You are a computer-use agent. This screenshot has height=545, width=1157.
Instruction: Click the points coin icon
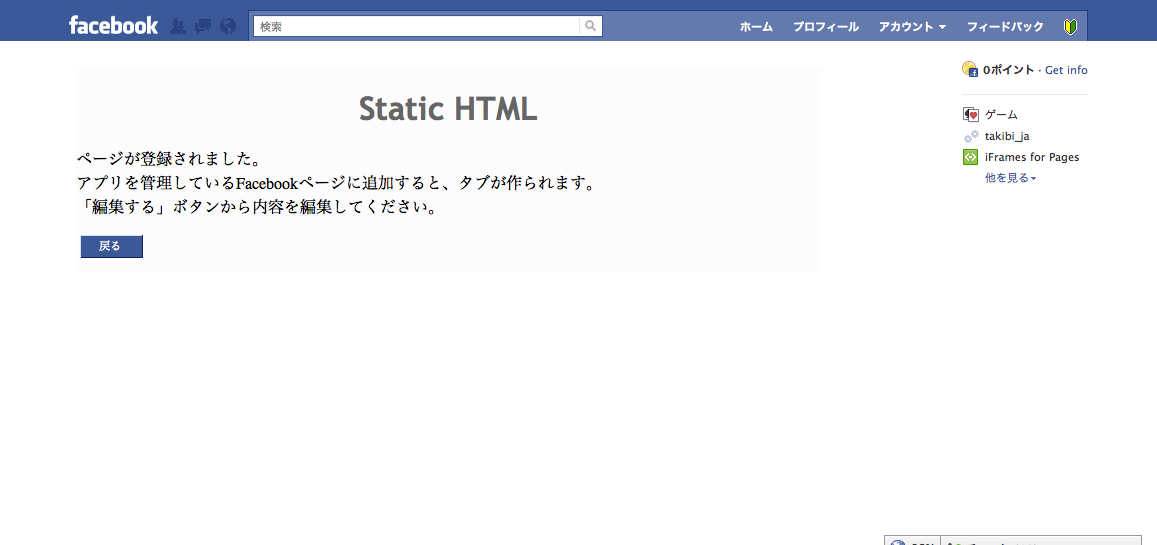click(970, 69)
